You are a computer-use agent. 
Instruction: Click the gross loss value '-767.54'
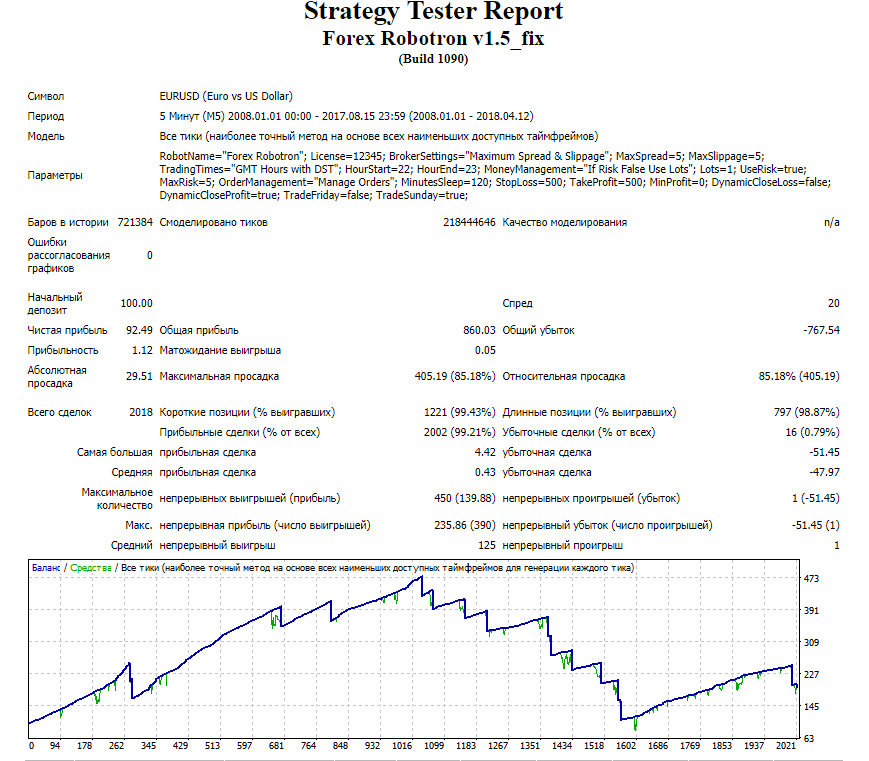821,330
